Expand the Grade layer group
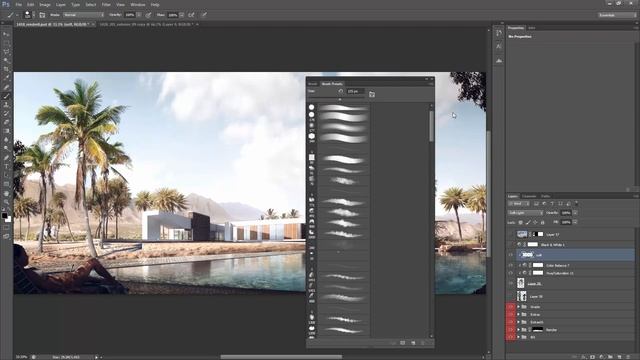The height and width of the screenshot is (360, 640). point(519,307)
